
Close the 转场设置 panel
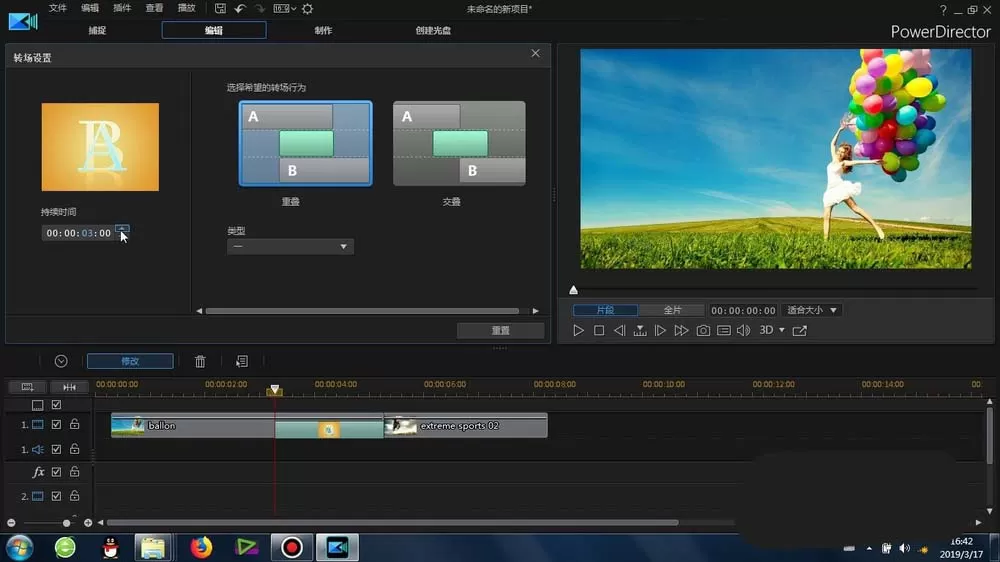pos(535,54)
